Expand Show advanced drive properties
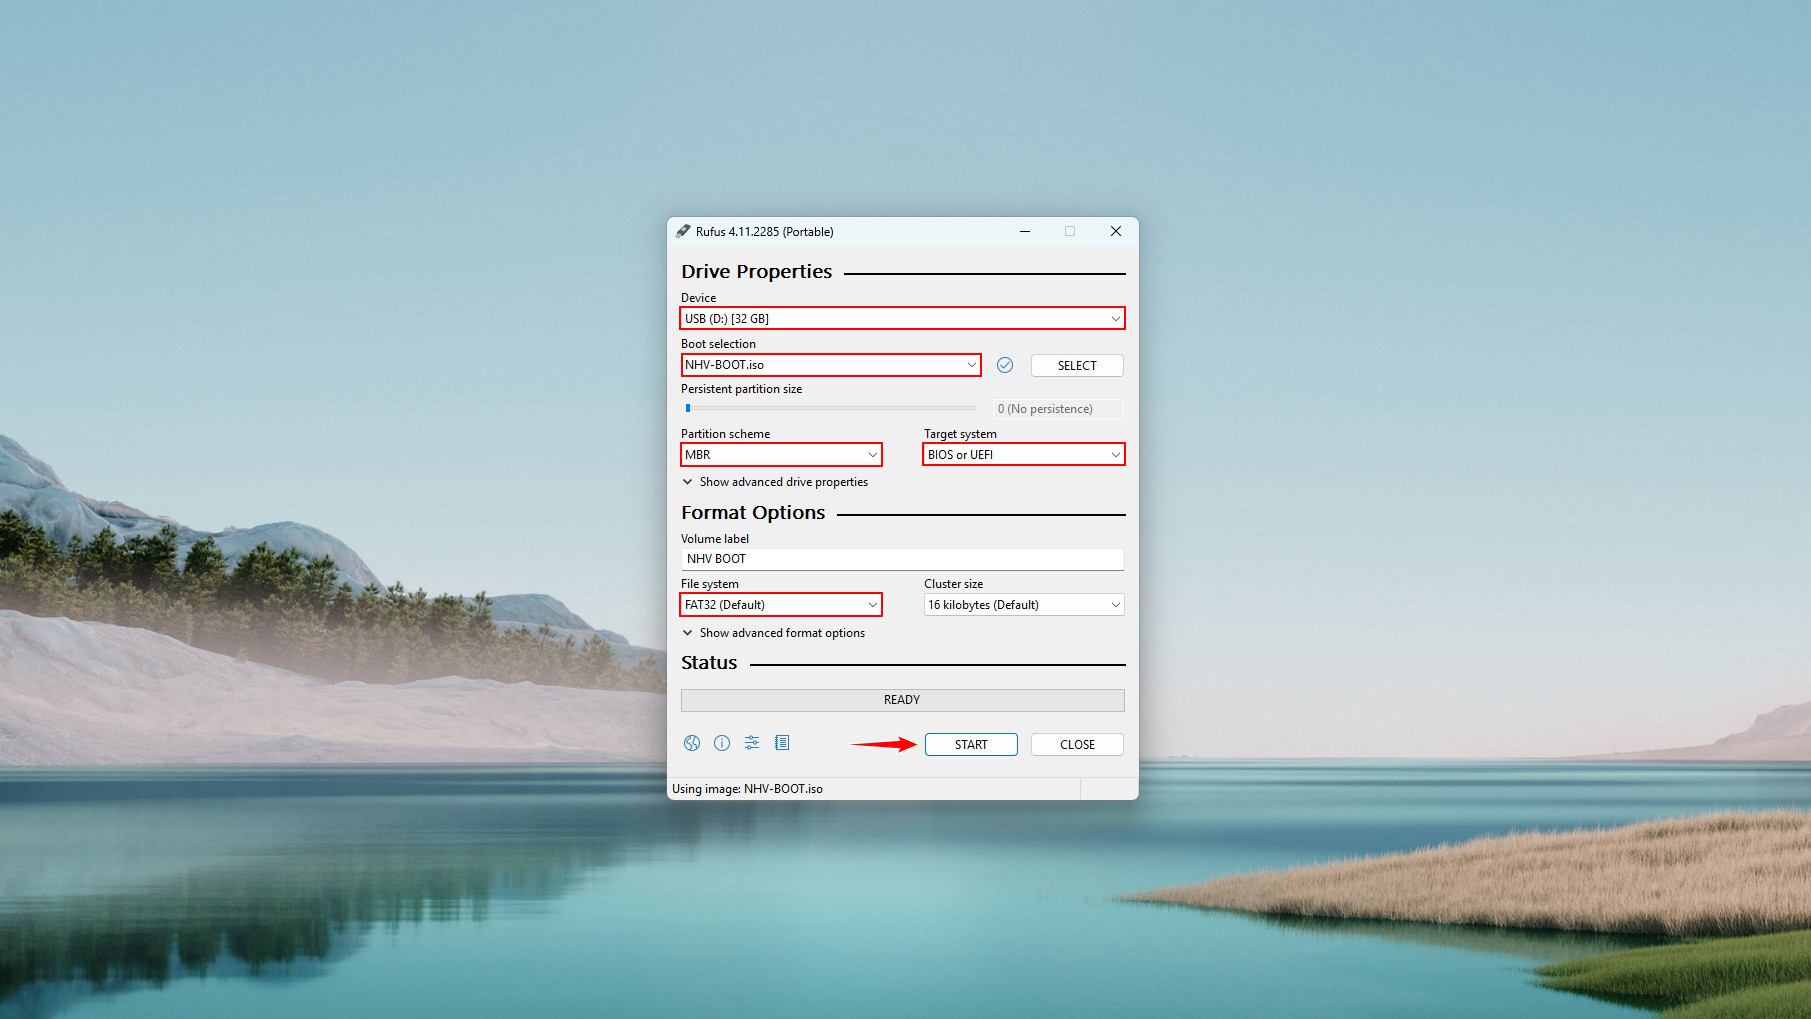The height and width of the screenshot is (1019, 1811). 782,482
